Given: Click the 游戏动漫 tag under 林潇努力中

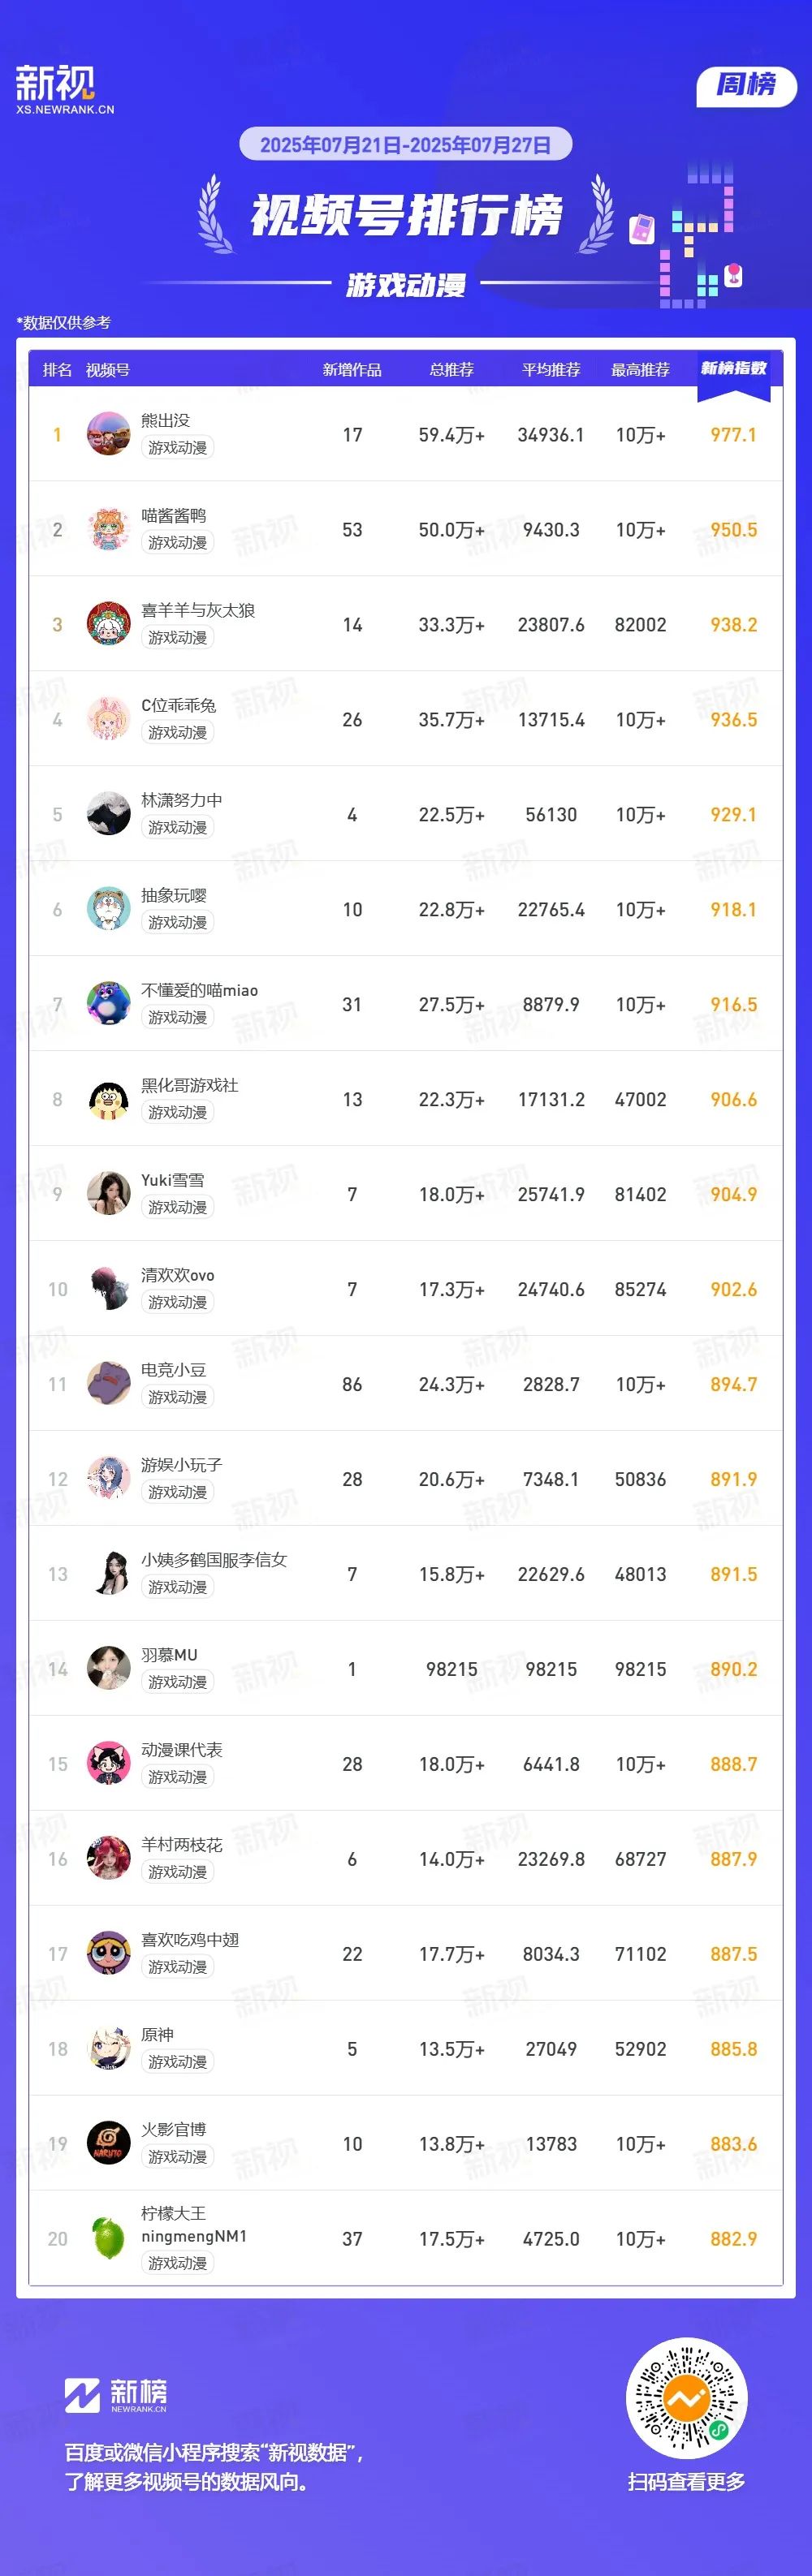Looking at the screenshot, I should point(178,828).
